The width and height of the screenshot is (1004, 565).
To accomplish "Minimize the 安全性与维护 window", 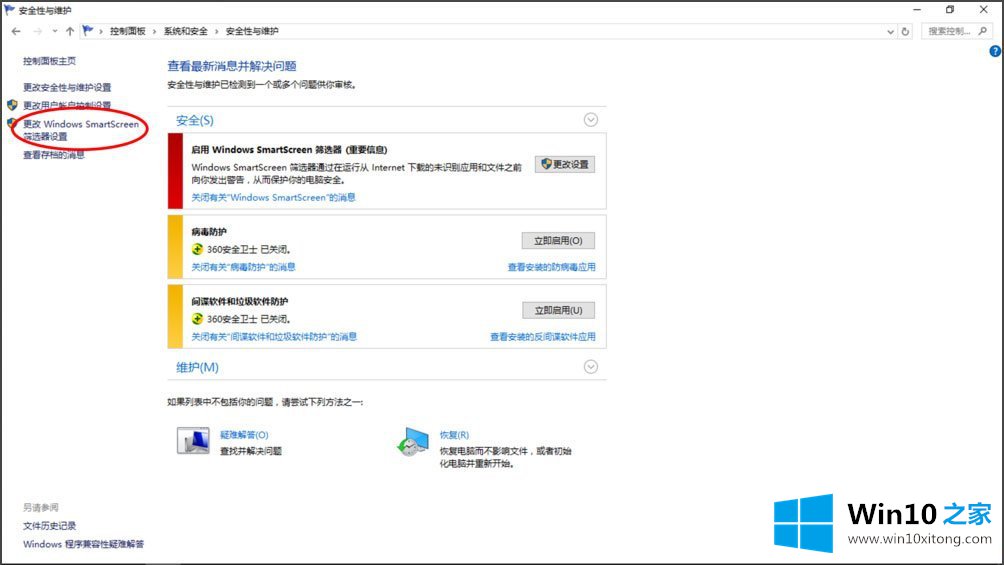I will click(x=917, y=10).
